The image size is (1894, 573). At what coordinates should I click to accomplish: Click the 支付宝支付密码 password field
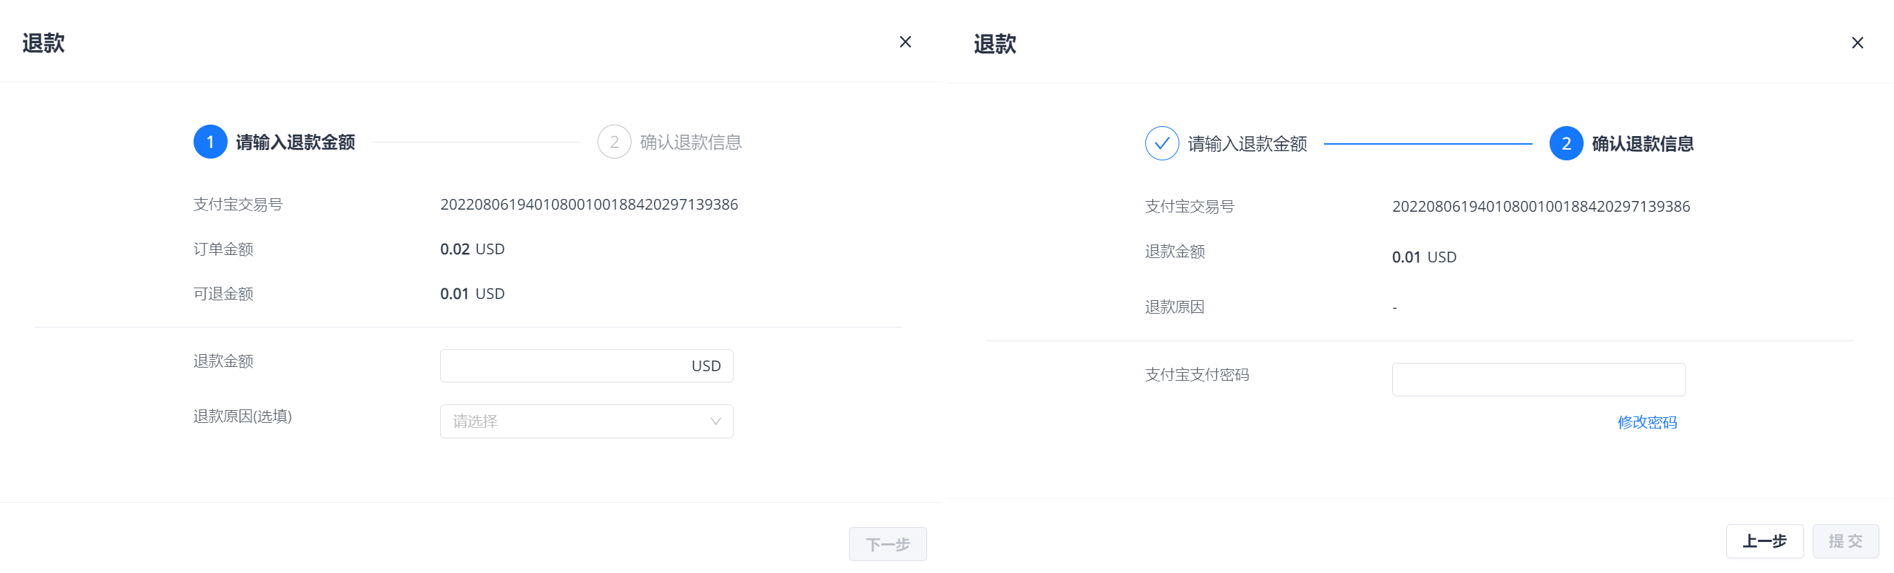pos(1538,380)
